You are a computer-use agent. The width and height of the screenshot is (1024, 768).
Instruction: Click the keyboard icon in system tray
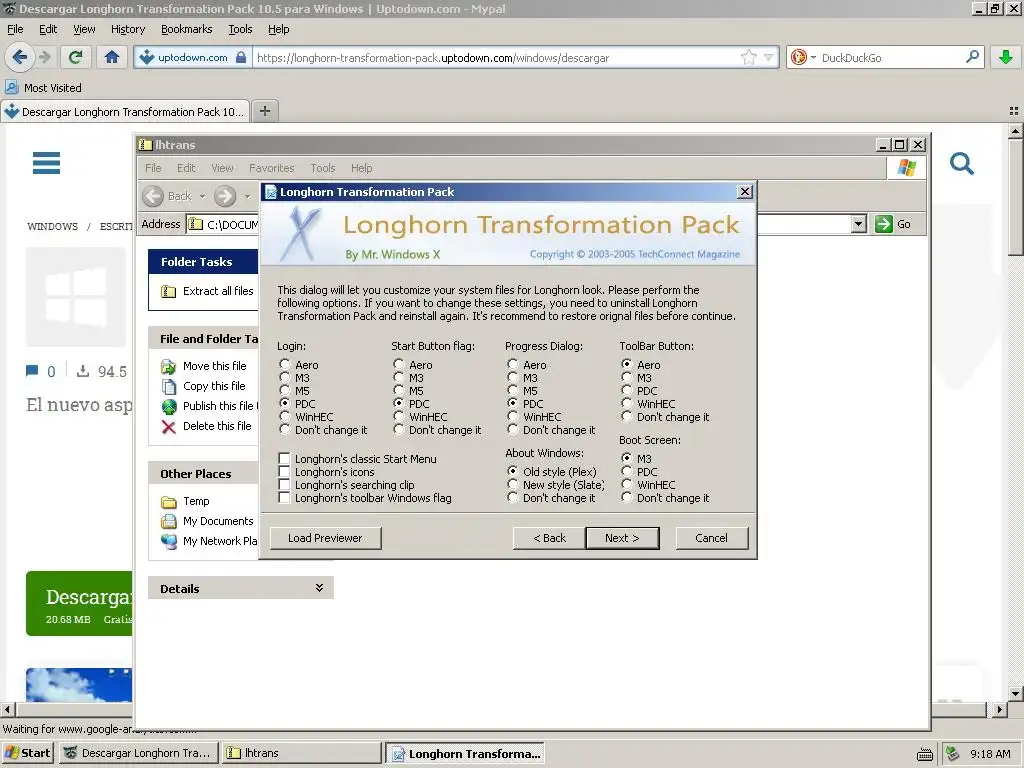[925, 754]
